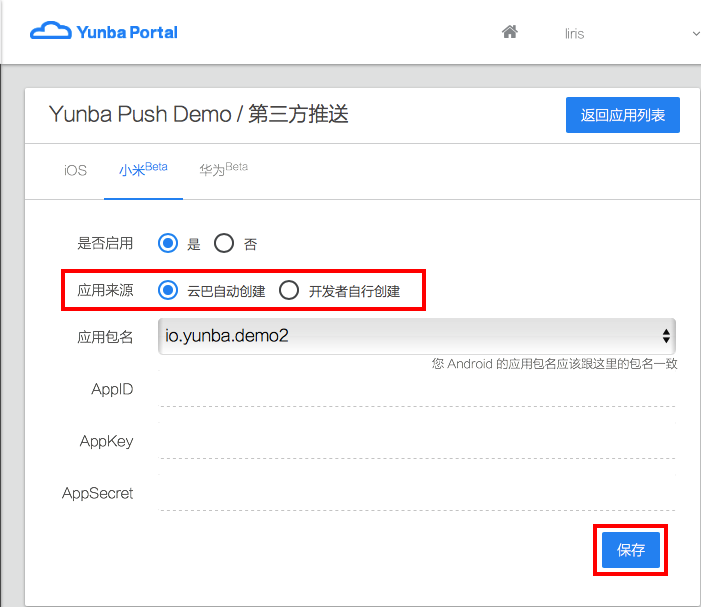Expand the user account chevron
The width and height of the screenshot is (701, 607).
pos(696,34)
